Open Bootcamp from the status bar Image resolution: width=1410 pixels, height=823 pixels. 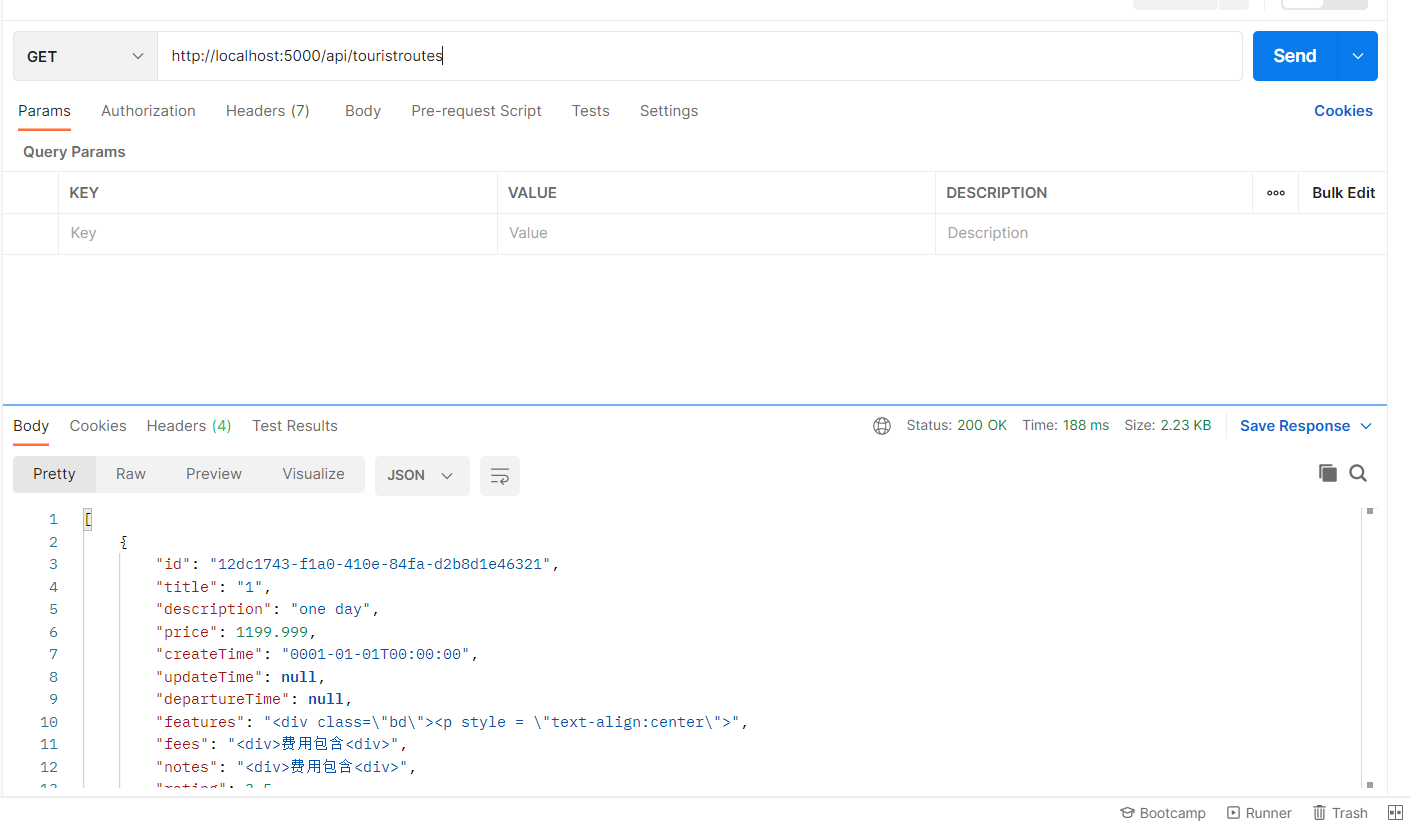coord(1163,813)
